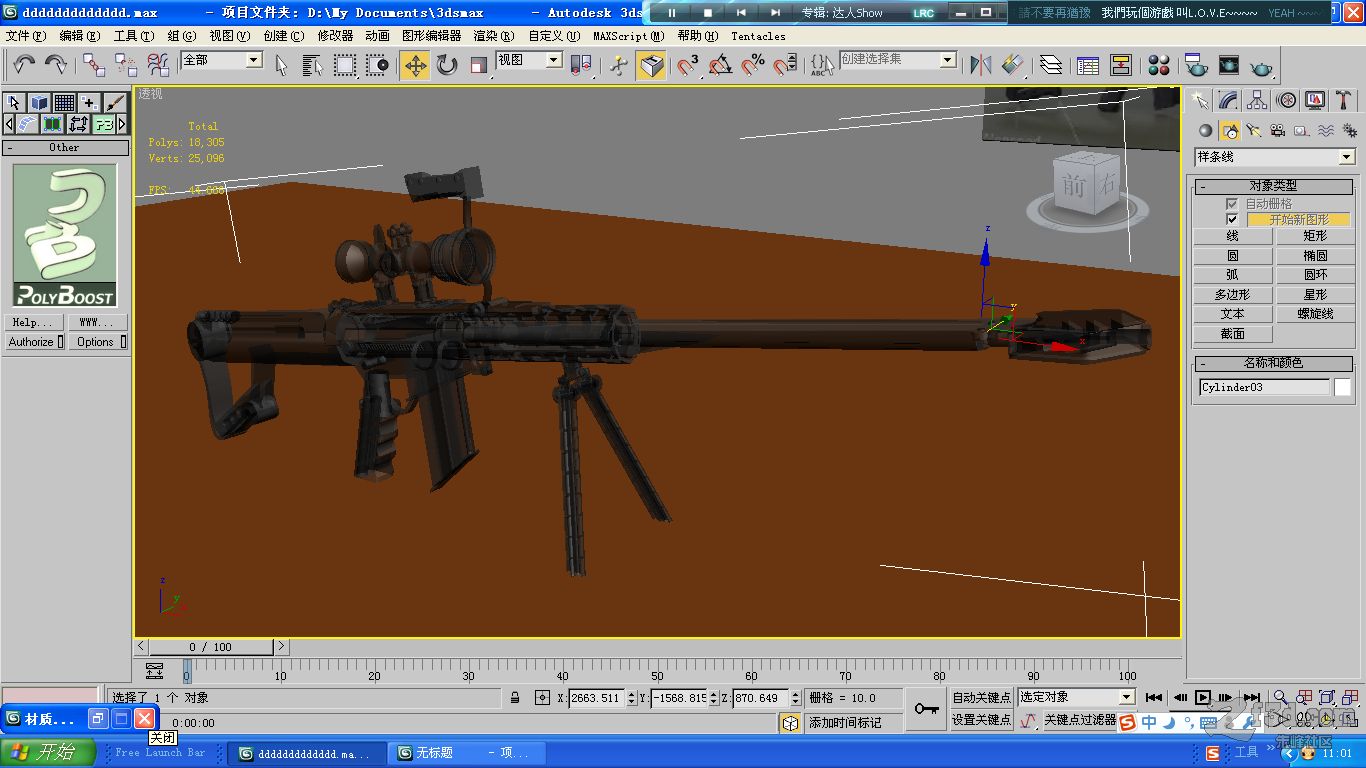
Task: Open the Tentacles menu
Action: (758, 35)
